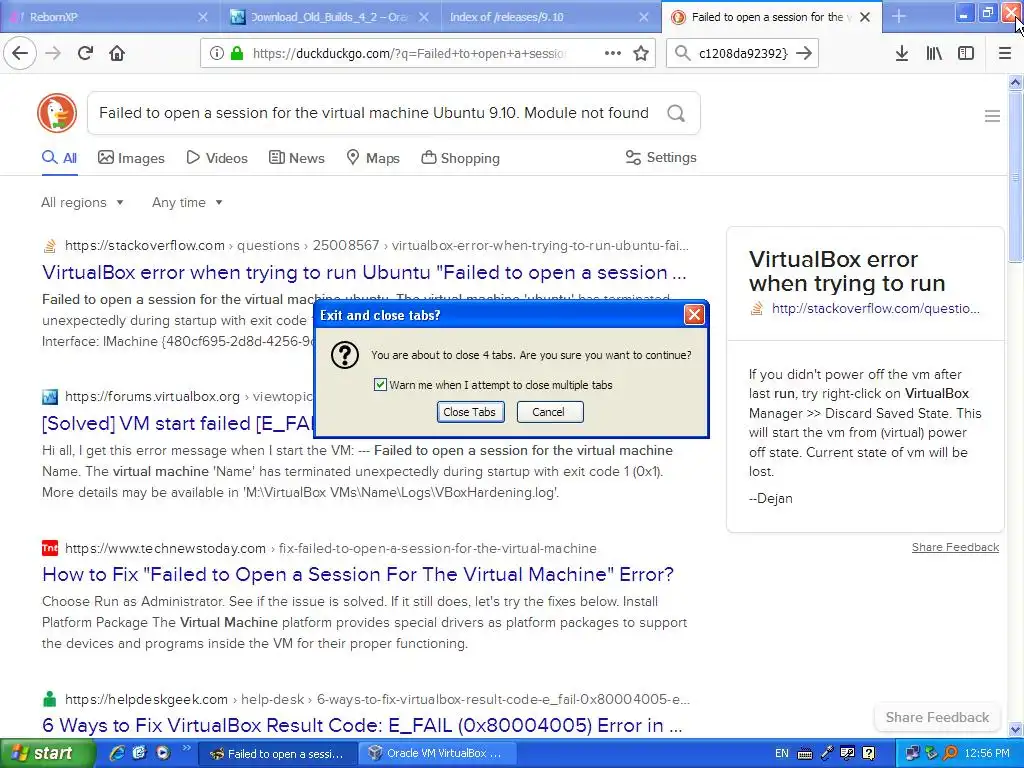Click the forward navigation arrow
Image resolution: width=1024 pixels, height=768 pixels.
click(53, 53)
